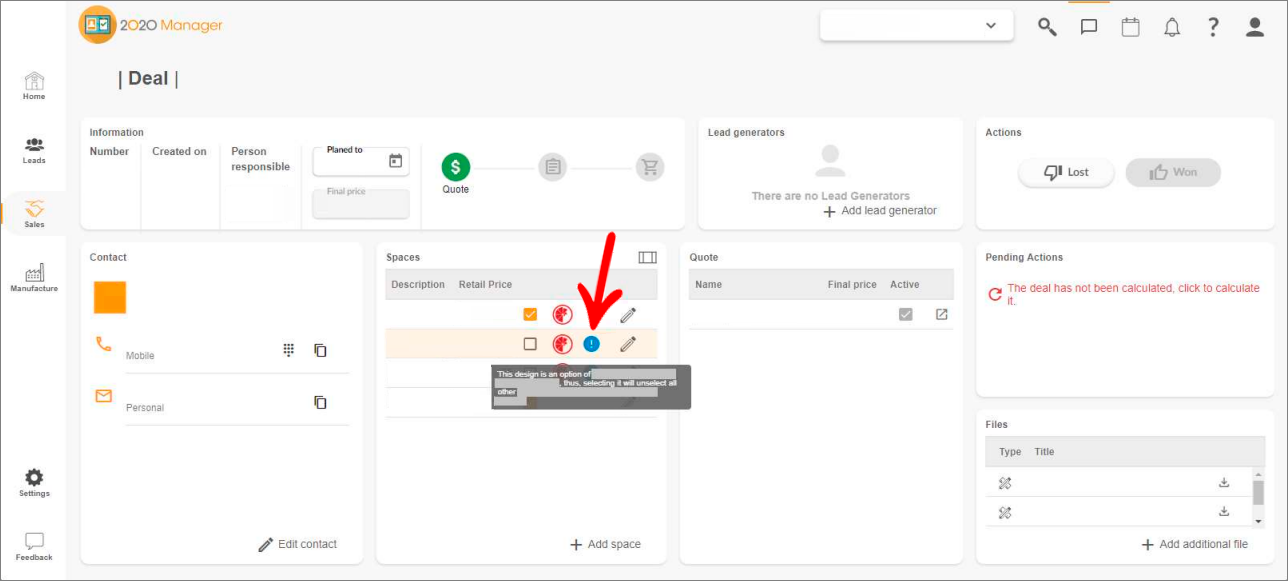Sort by Retail Price column header
Screen dimensions: 1288x581
pyautogui.click(x=485, y=284)
